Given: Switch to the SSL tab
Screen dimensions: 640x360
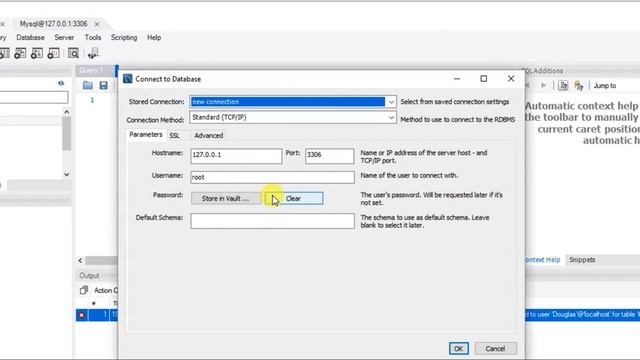Looking at the screenshot, I should (174, 136).
